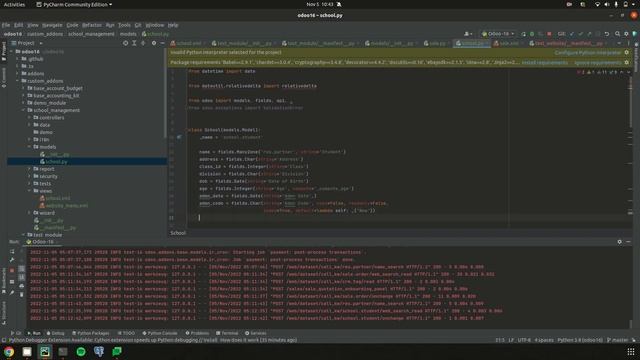Open the Help menu
640x360 pixels.
(173, 25)
